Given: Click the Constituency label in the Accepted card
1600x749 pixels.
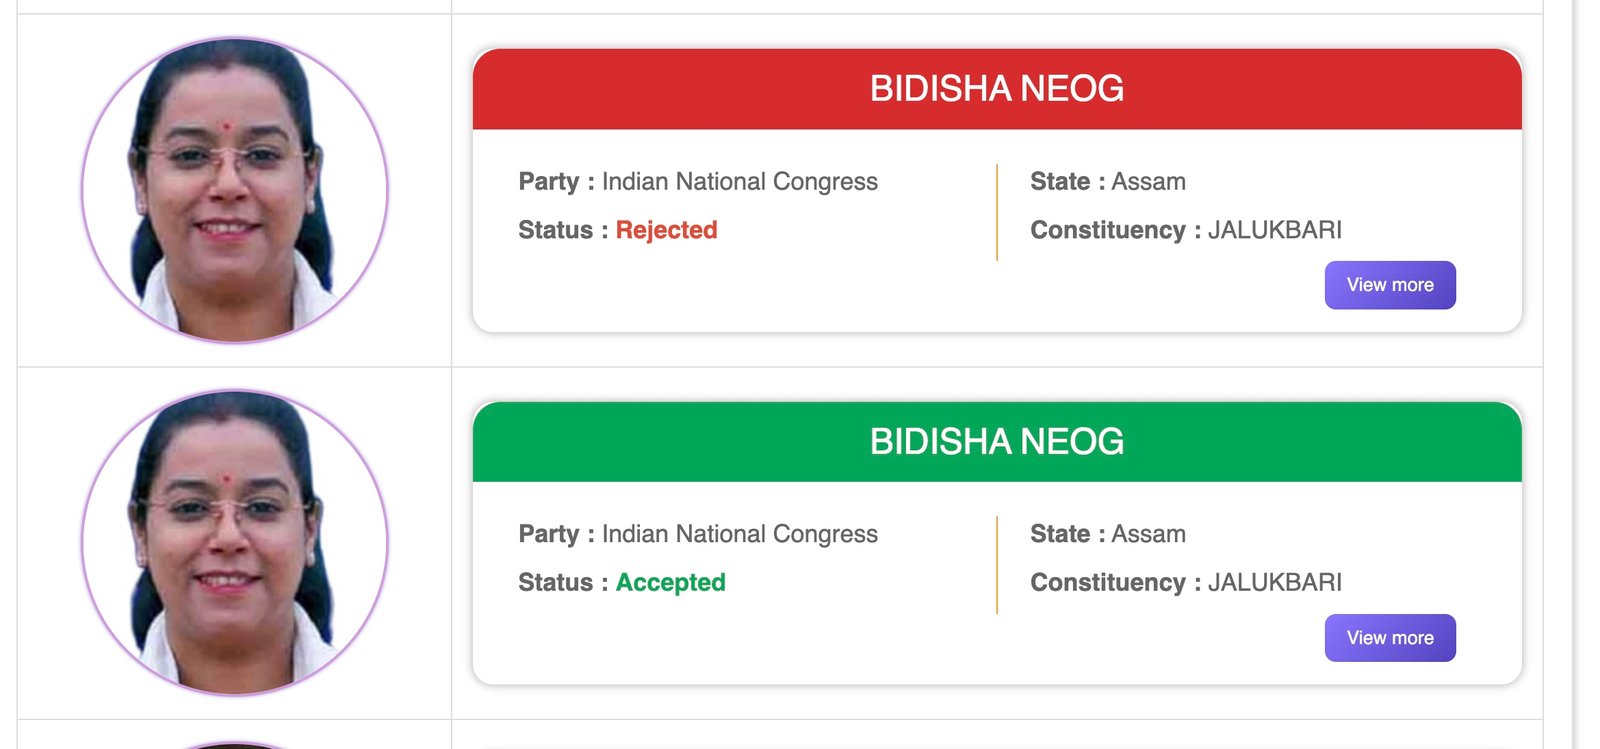Looking at the screenshot, I should pyautogui.click(x=1107, y=583).
